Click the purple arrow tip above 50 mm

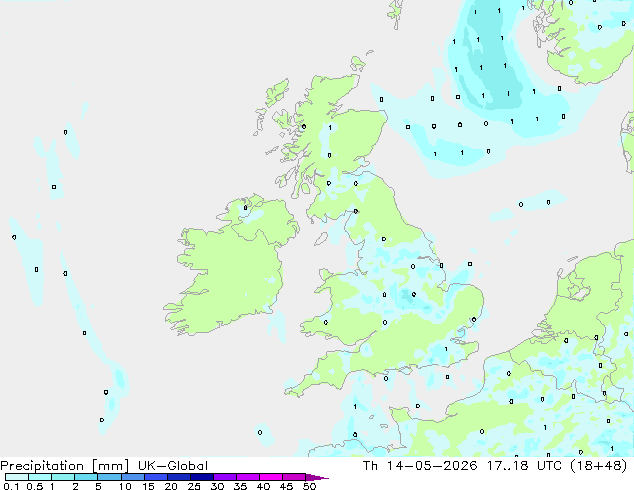coord(317,478)
